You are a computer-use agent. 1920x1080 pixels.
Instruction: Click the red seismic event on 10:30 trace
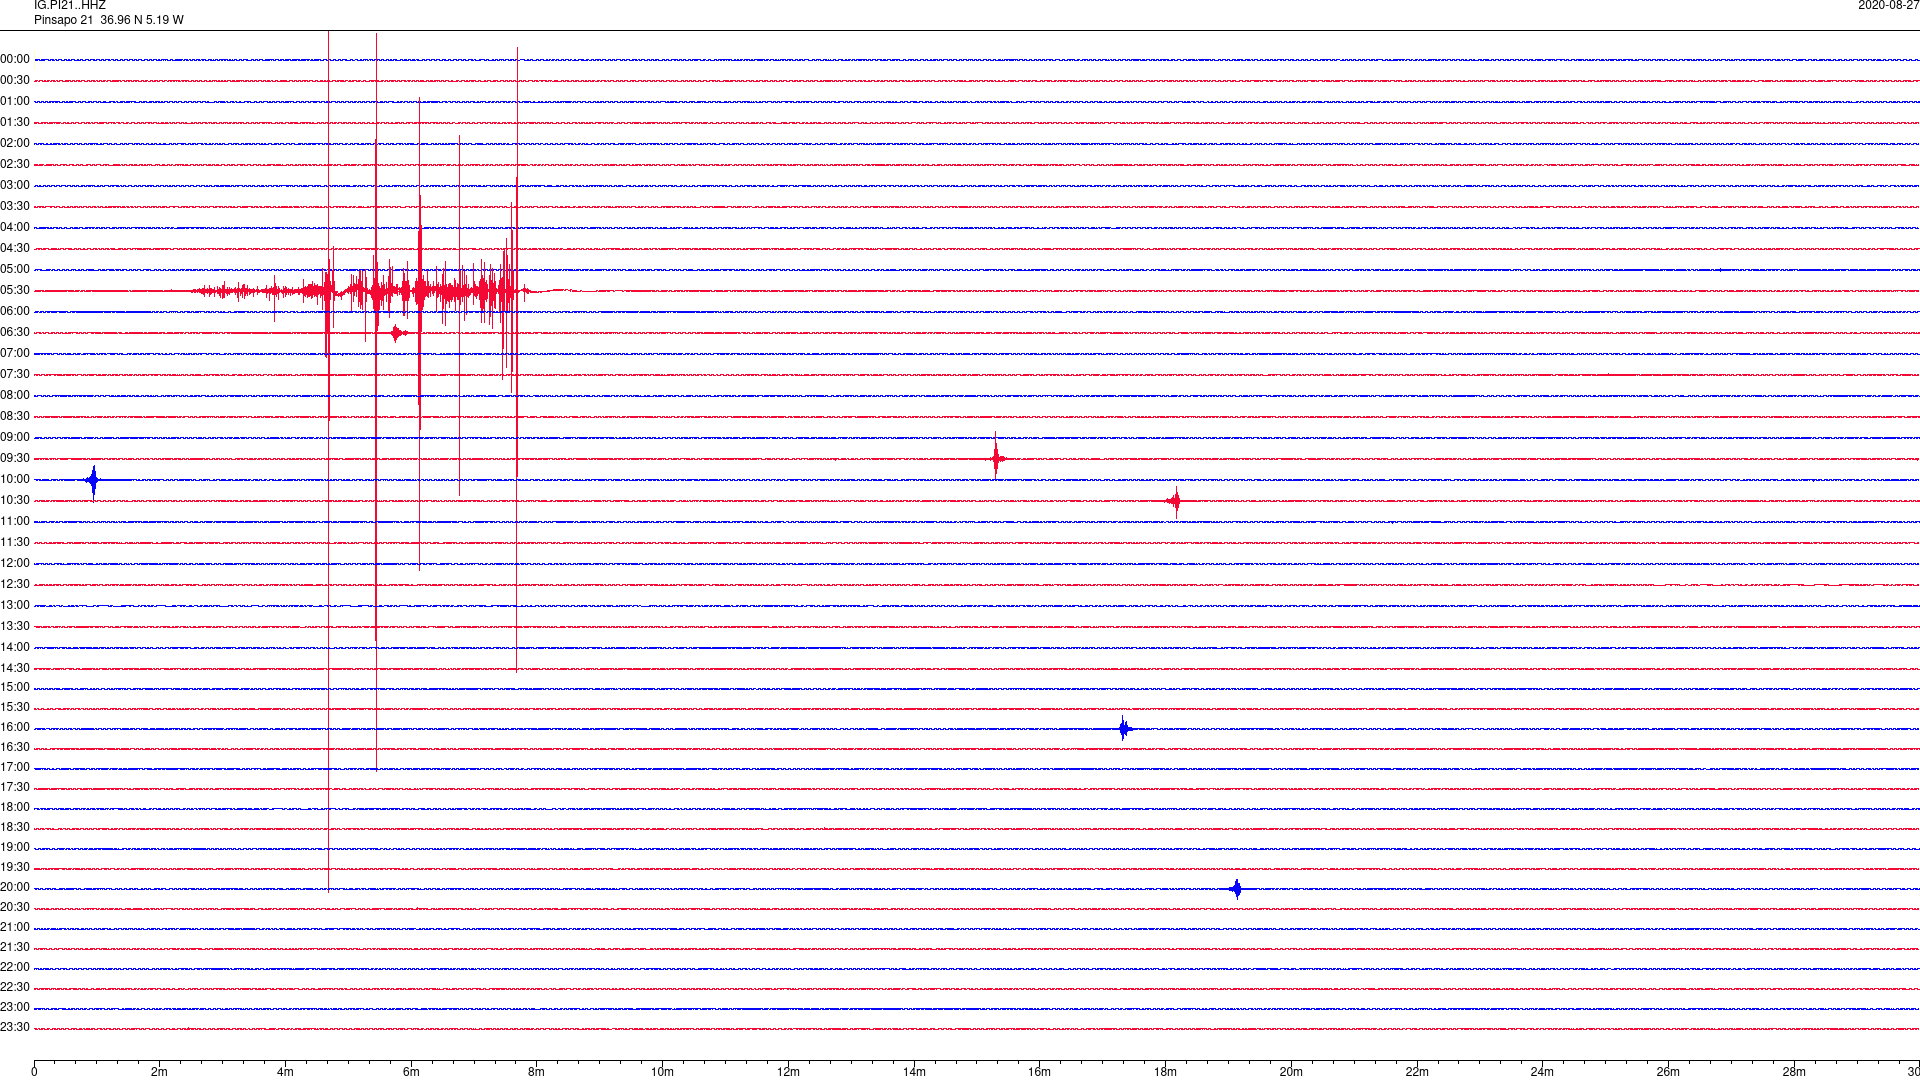[x=1175, y=501]
